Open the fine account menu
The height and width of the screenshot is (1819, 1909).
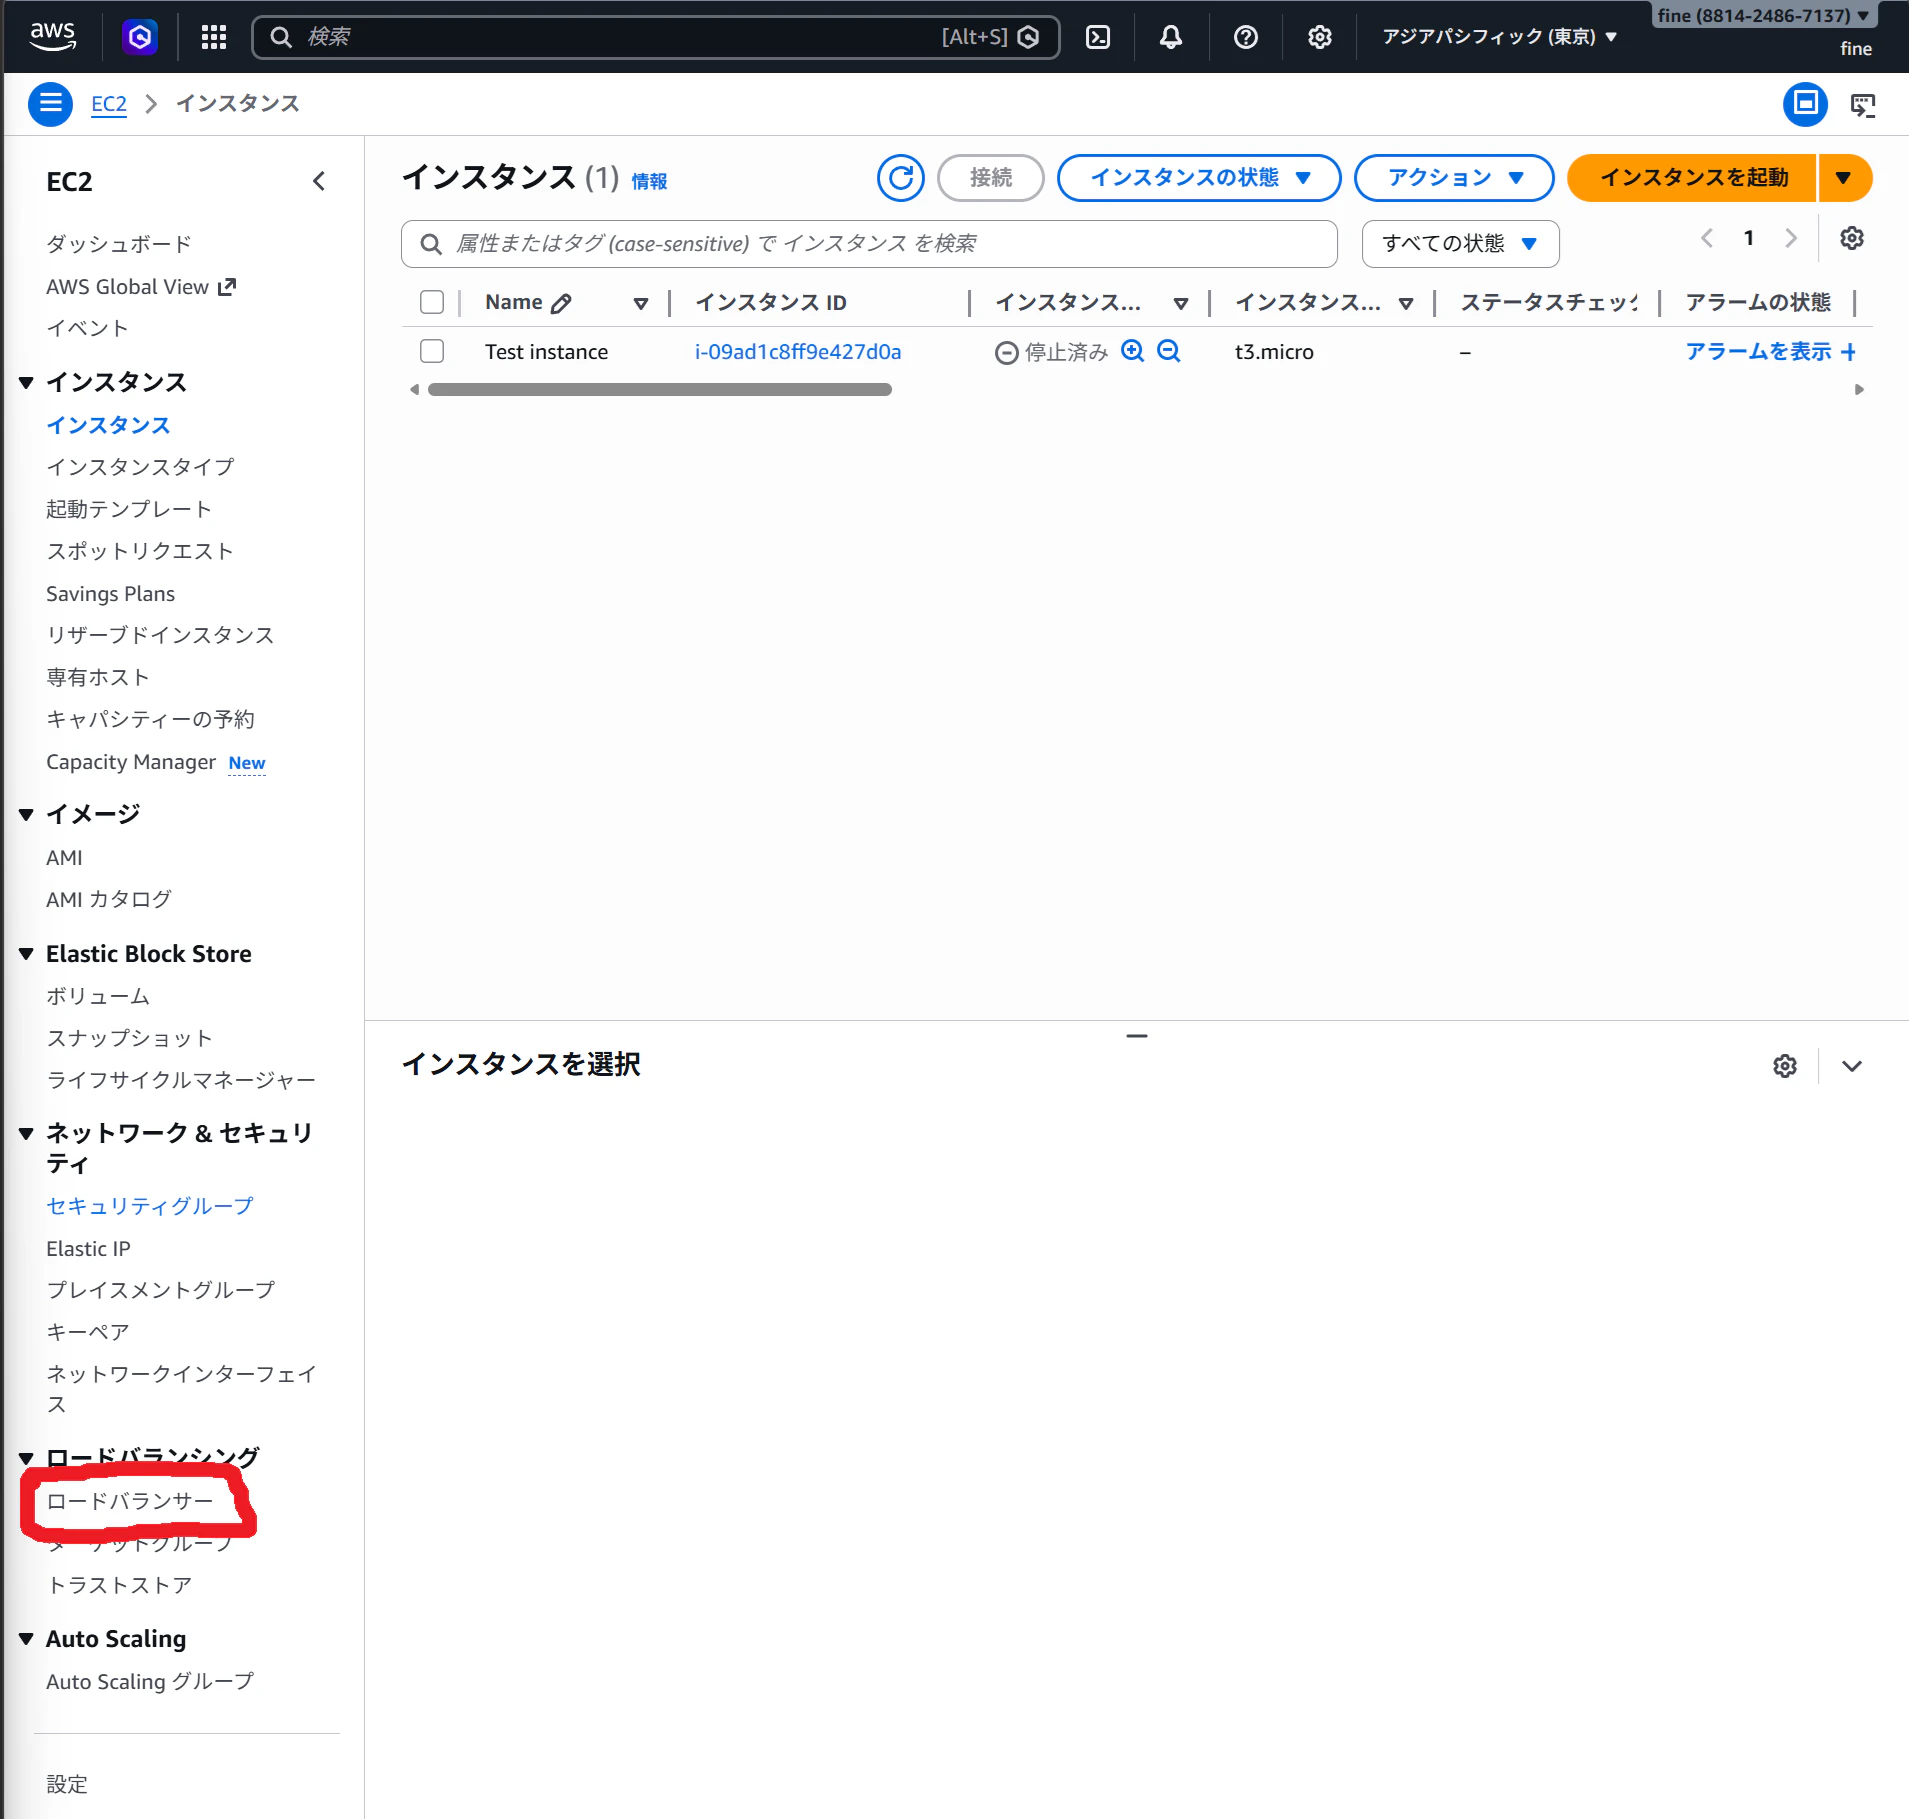pyautogui.click(x=1765, y=15)
